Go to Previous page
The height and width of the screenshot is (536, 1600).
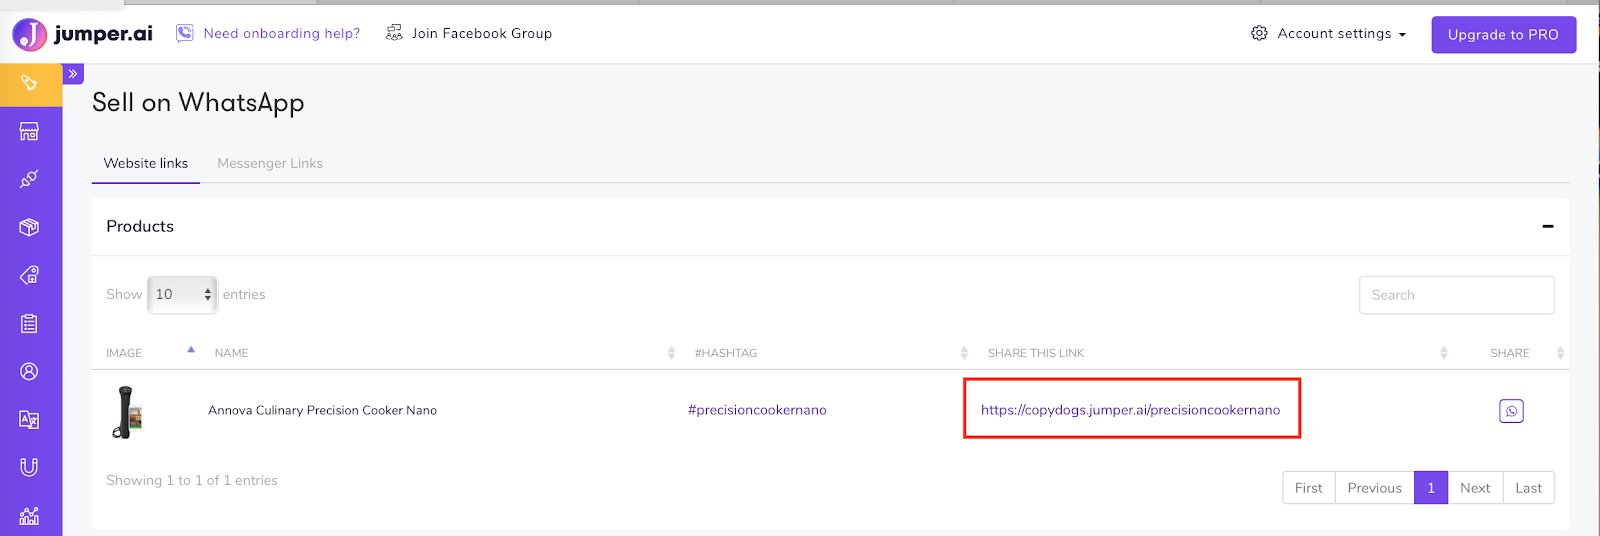1375,488
